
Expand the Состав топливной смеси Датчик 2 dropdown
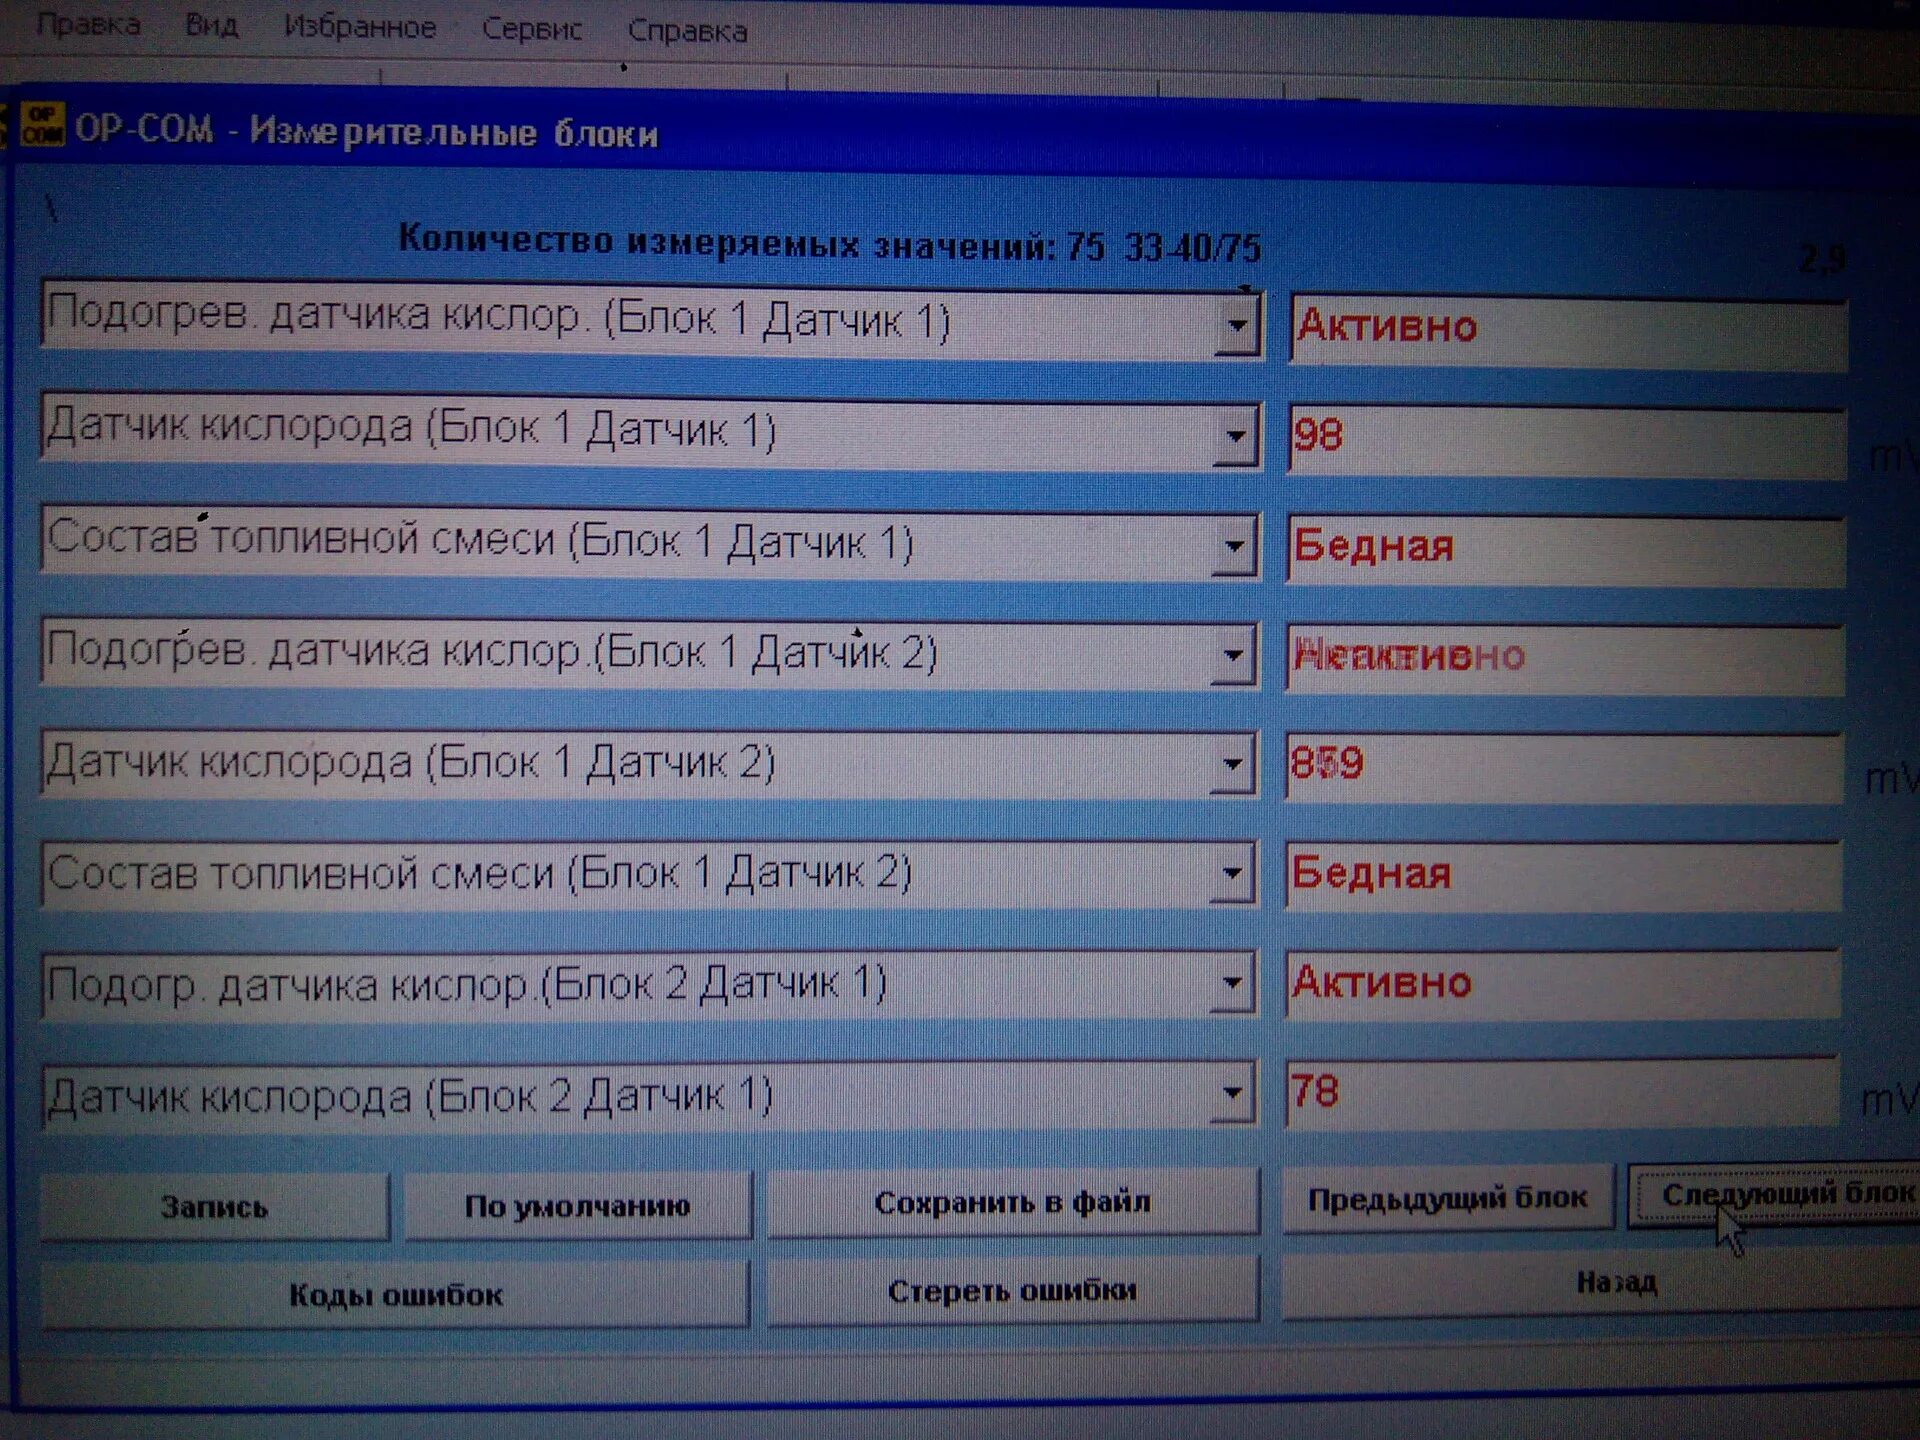(1232, 875)
